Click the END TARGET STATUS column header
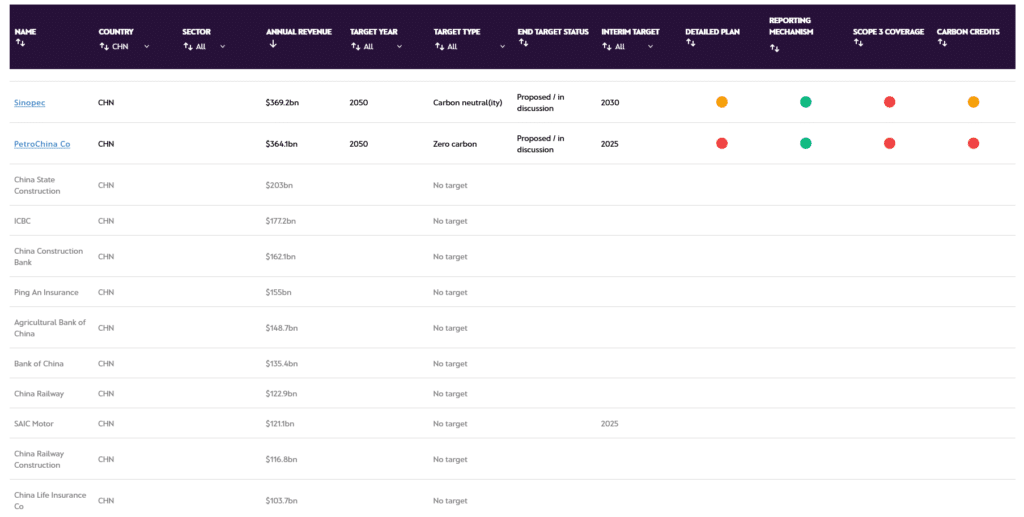1024x517 pixels. [553, 31]
